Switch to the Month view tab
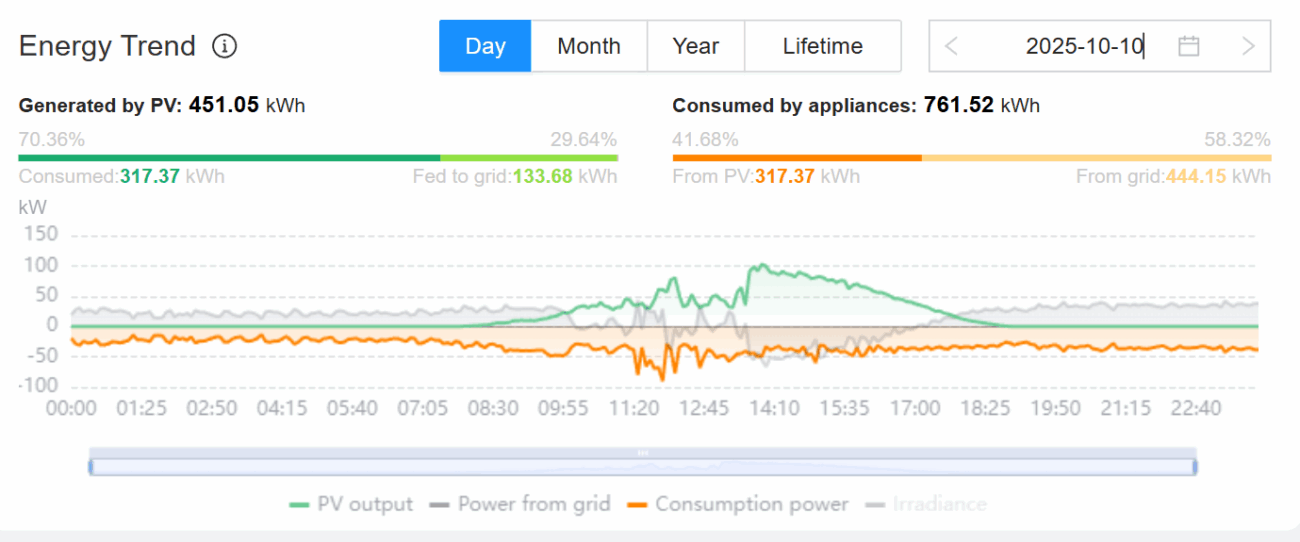The image size is (1300, 542). point(589,46)
